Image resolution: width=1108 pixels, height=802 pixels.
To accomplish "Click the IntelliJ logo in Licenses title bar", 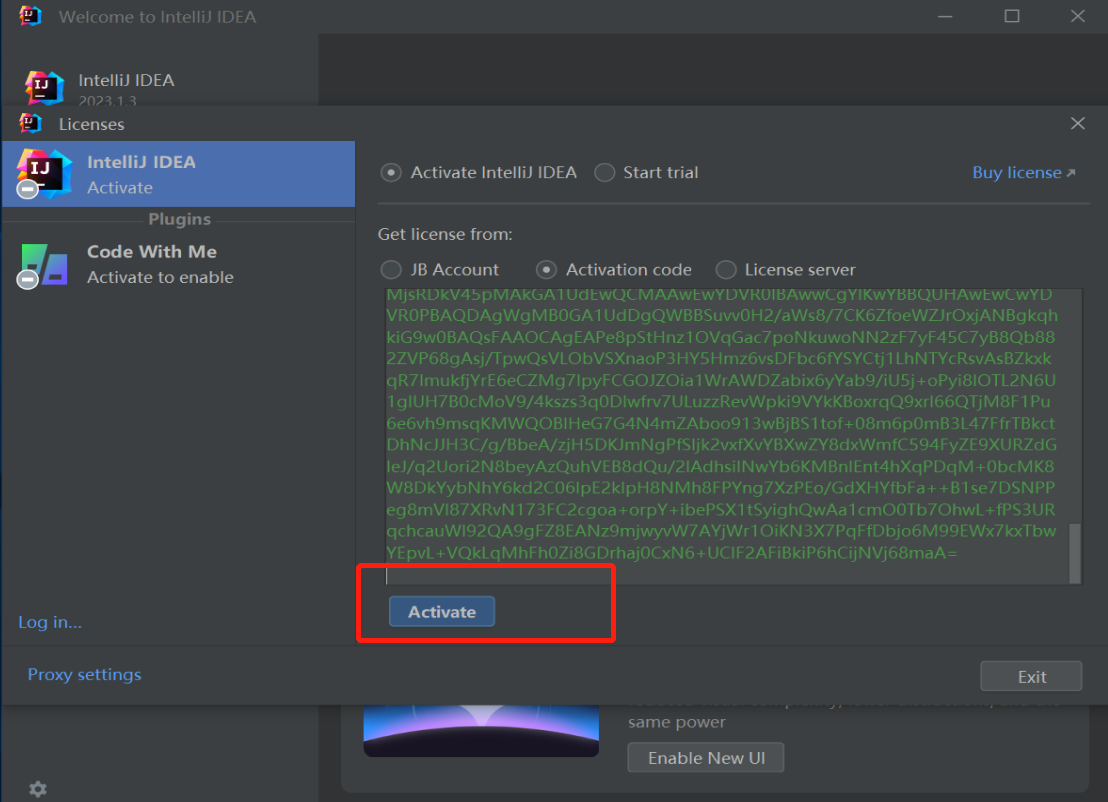I will [31, 124].
